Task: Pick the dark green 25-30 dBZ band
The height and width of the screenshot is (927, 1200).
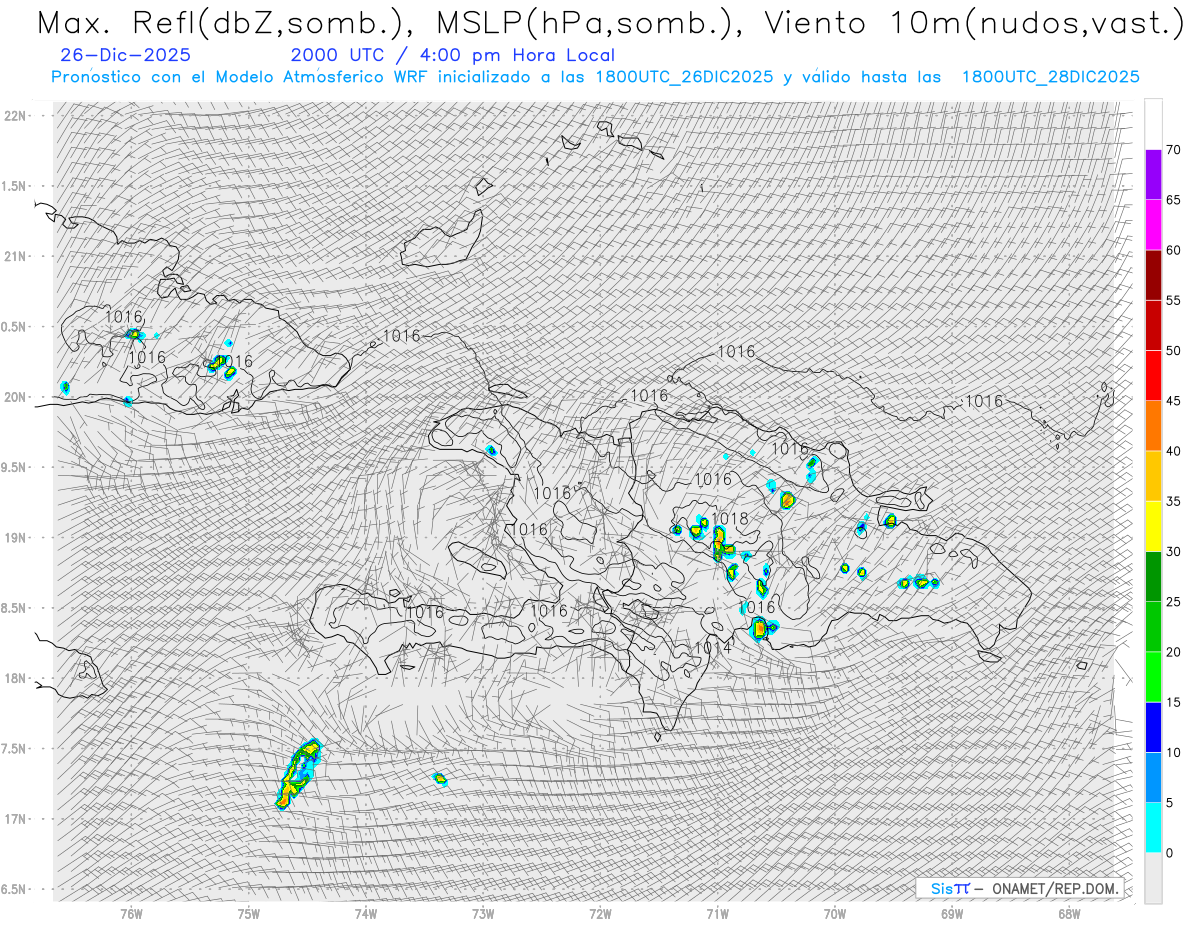Action: 1153,577
